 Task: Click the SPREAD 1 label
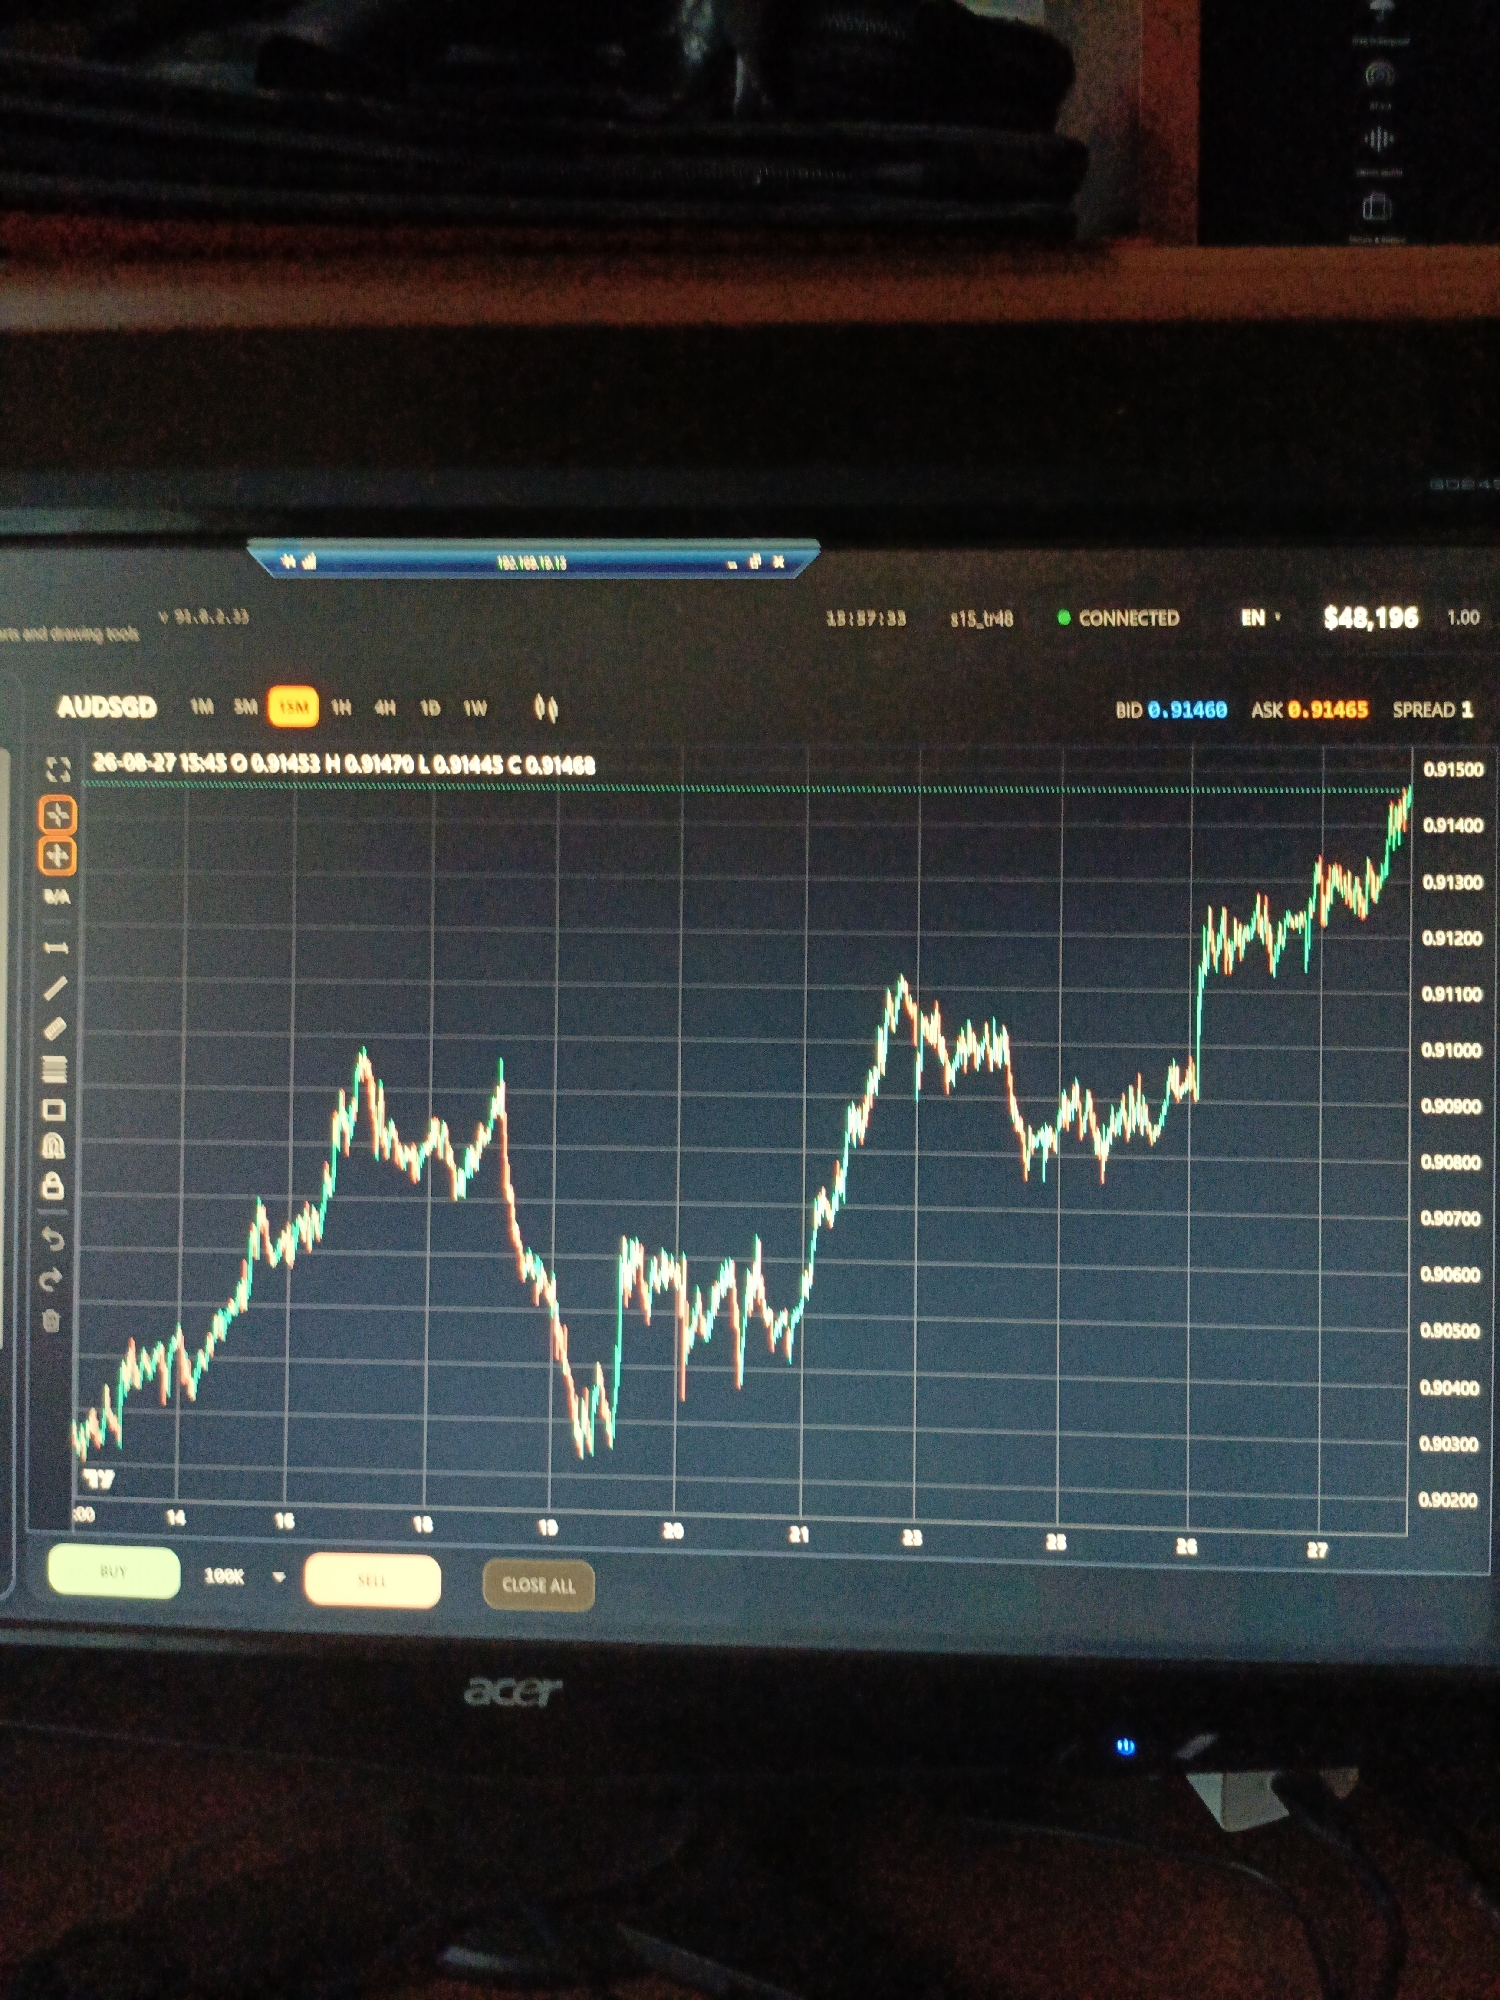point(1433,710)
